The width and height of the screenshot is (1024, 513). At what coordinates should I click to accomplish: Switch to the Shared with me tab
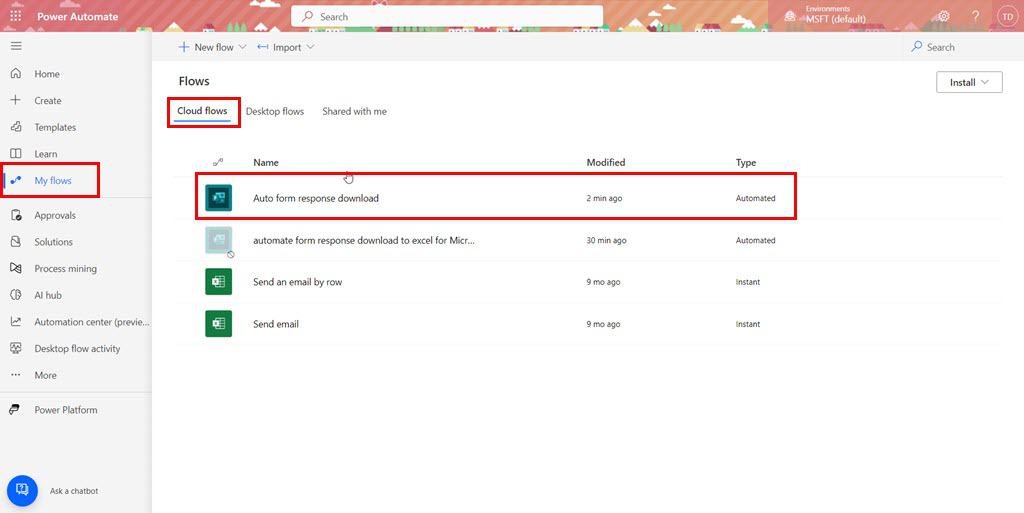pos(355,112)
